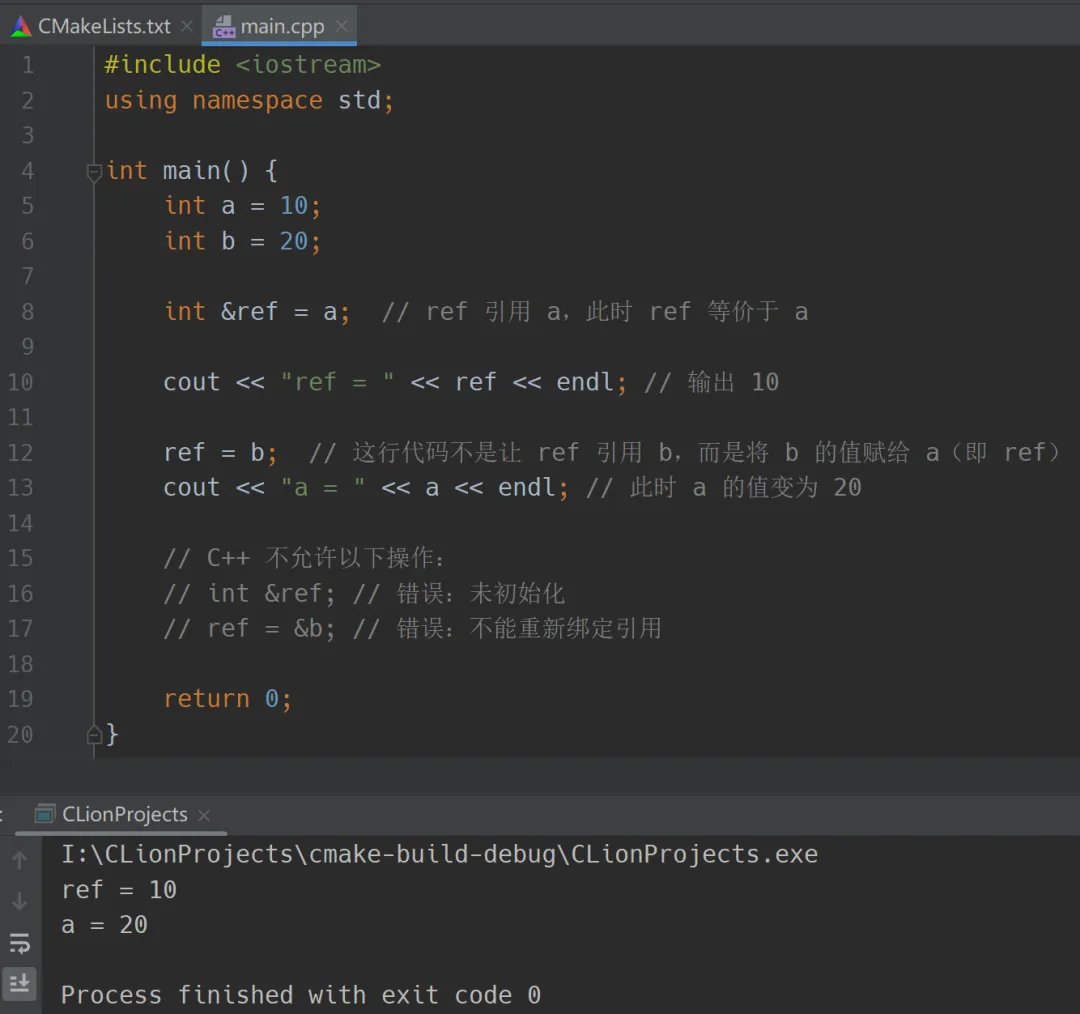The image size is (1080, 1014).
Task: Click the '"a = "' string literal
Action: click(323, 488)
